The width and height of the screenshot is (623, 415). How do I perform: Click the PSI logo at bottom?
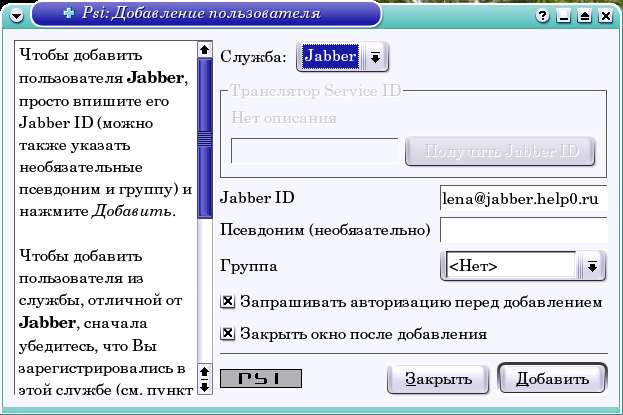[261, 378]
